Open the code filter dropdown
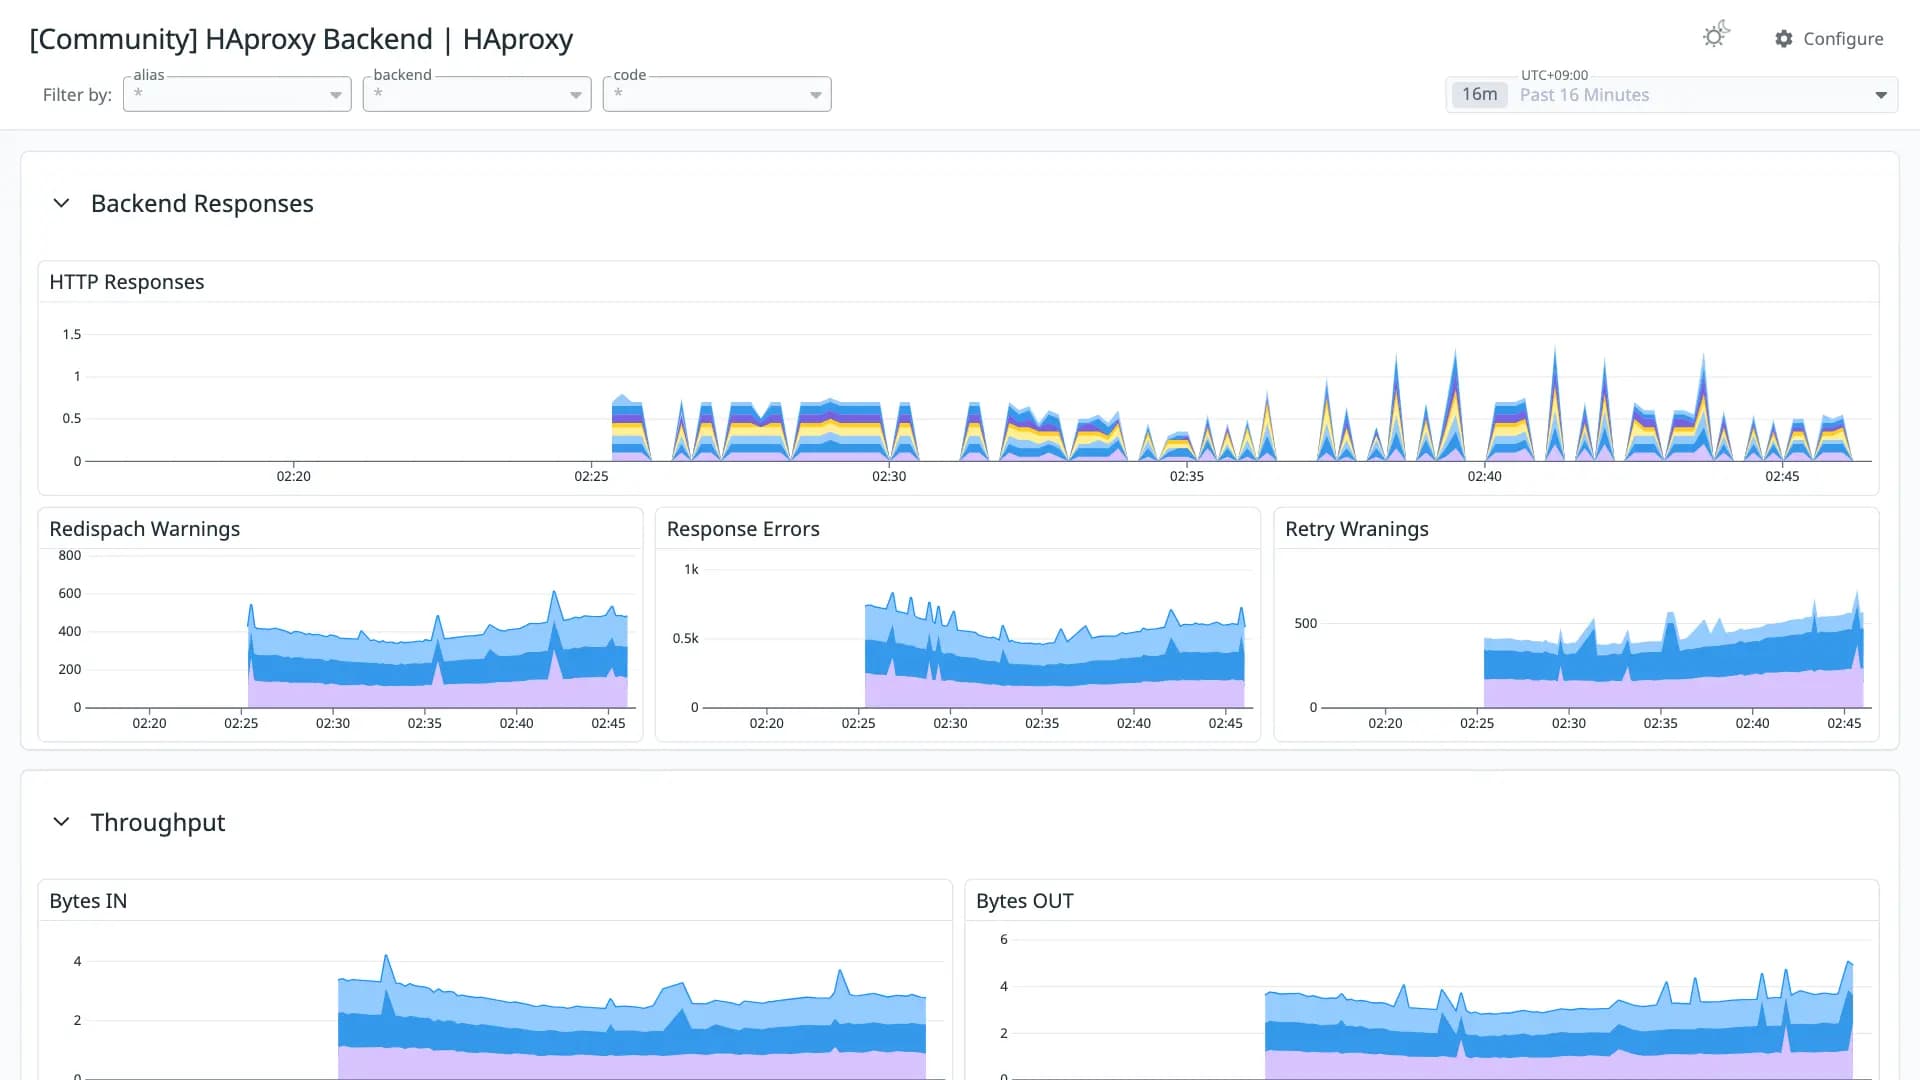 717,94
